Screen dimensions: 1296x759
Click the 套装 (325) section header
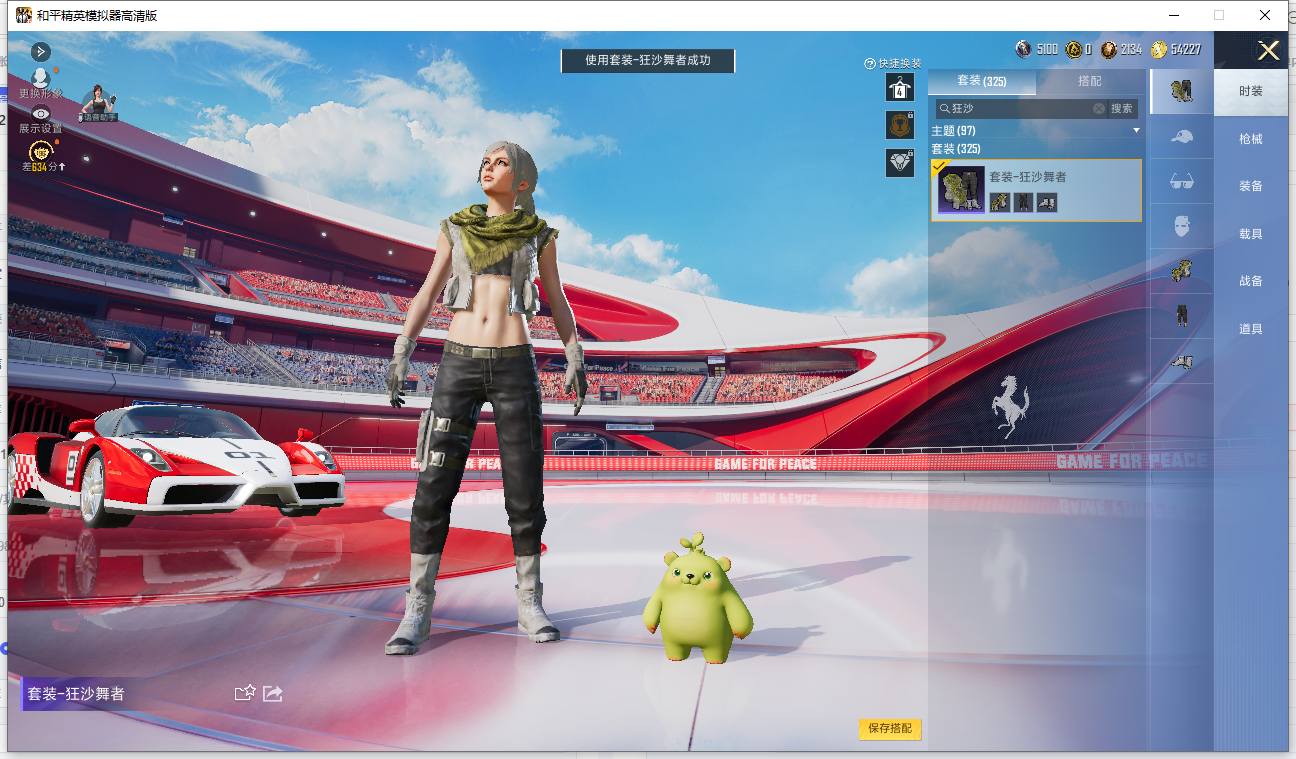pyautogui.click(x=955, y=148)
